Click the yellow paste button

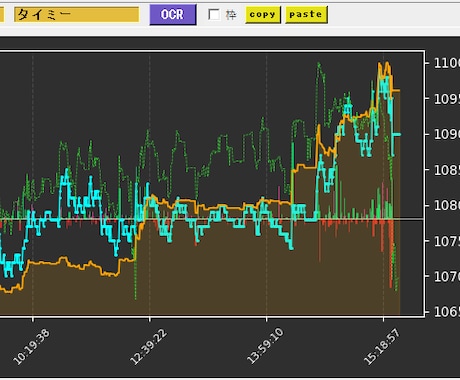(306, 15)
